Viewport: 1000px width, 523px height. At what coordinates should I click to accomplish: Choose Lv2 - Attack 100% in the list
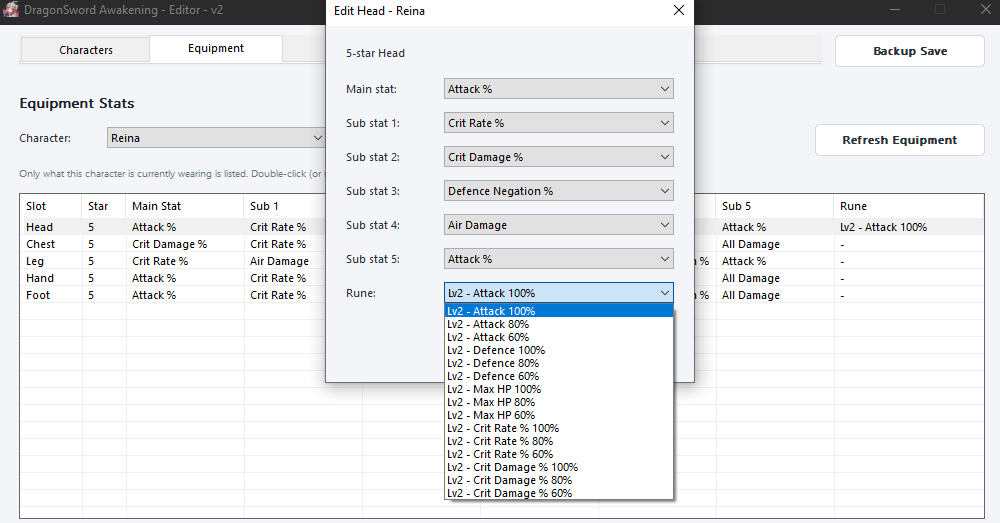click(x=559, y=311)
